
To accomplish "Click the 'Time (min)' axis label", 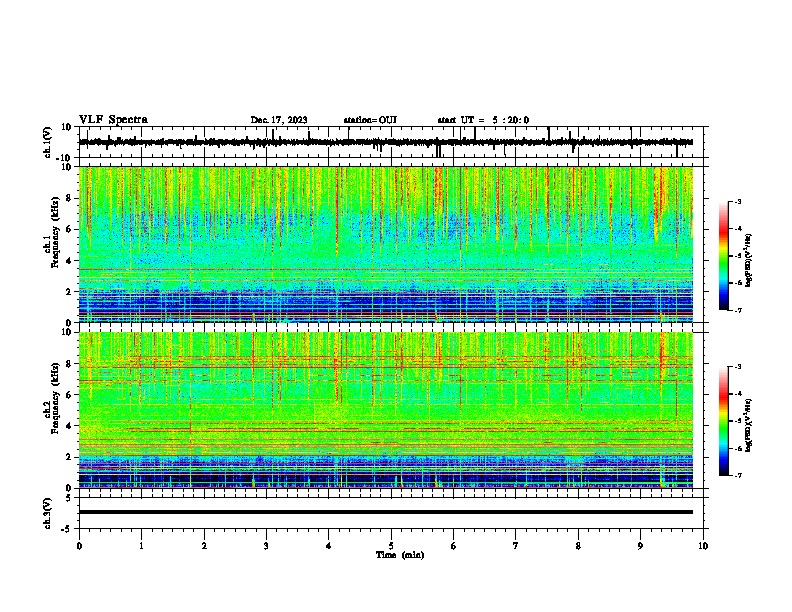I will click(400, 555).
